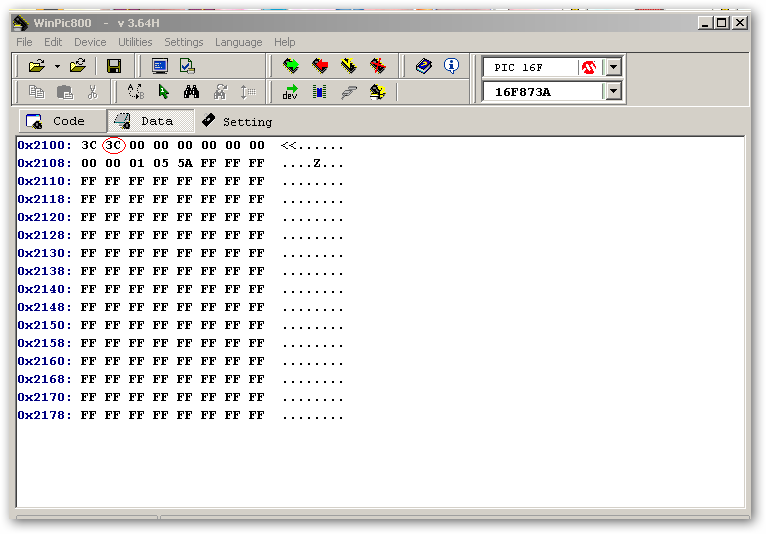Click the binoculars Find icon
Screen dimensions: 766x534
[x=192, y=91]
